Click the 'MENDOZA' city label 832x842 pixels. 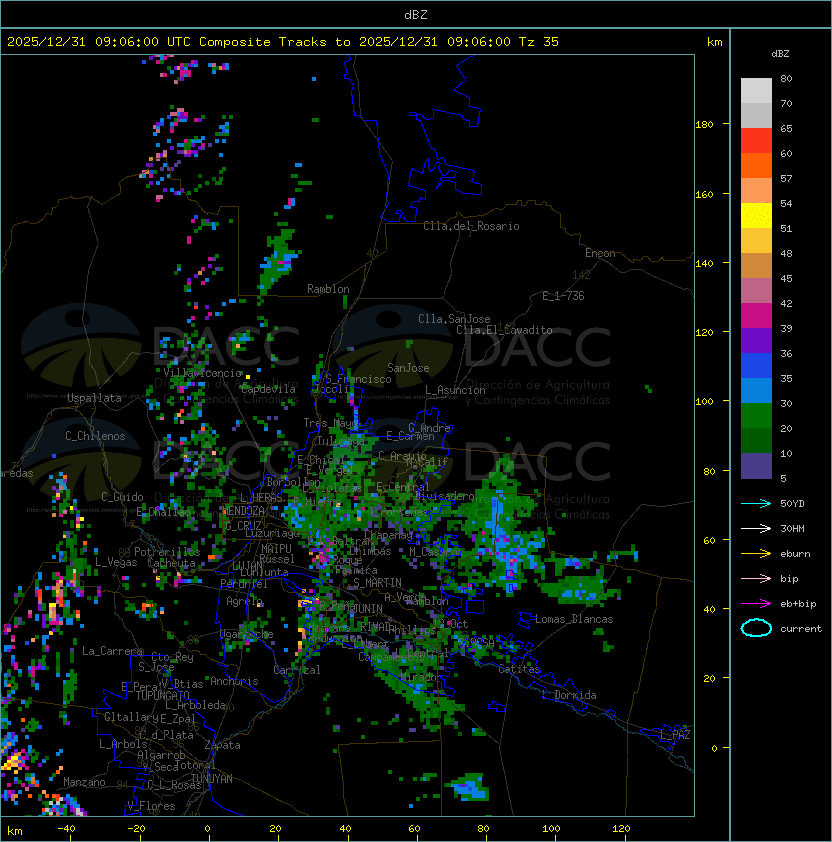[x=243, y=510]
